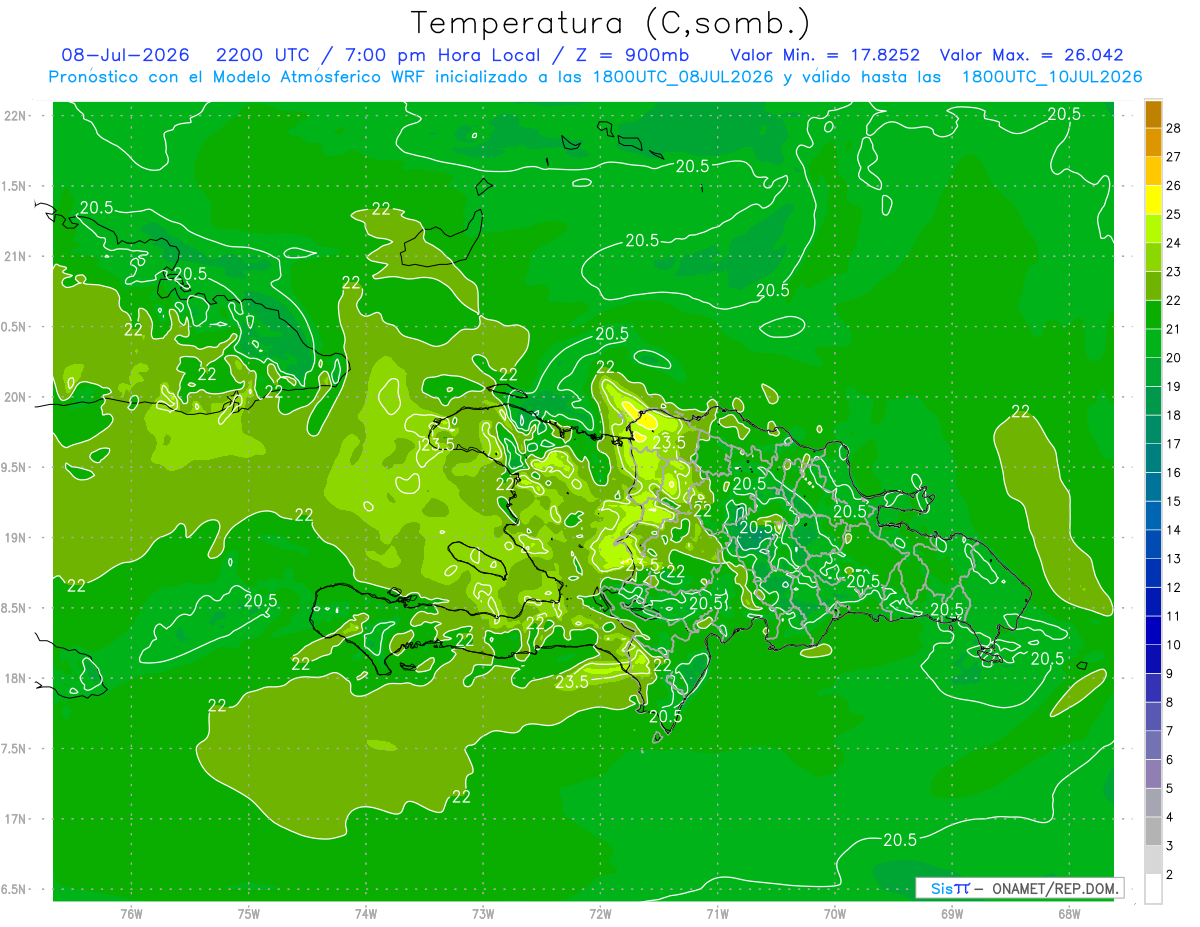The image size is (1200, 927).
Task: Click the 'Temperatura (C,somb.)' title
Action: [x=611, y=23]
